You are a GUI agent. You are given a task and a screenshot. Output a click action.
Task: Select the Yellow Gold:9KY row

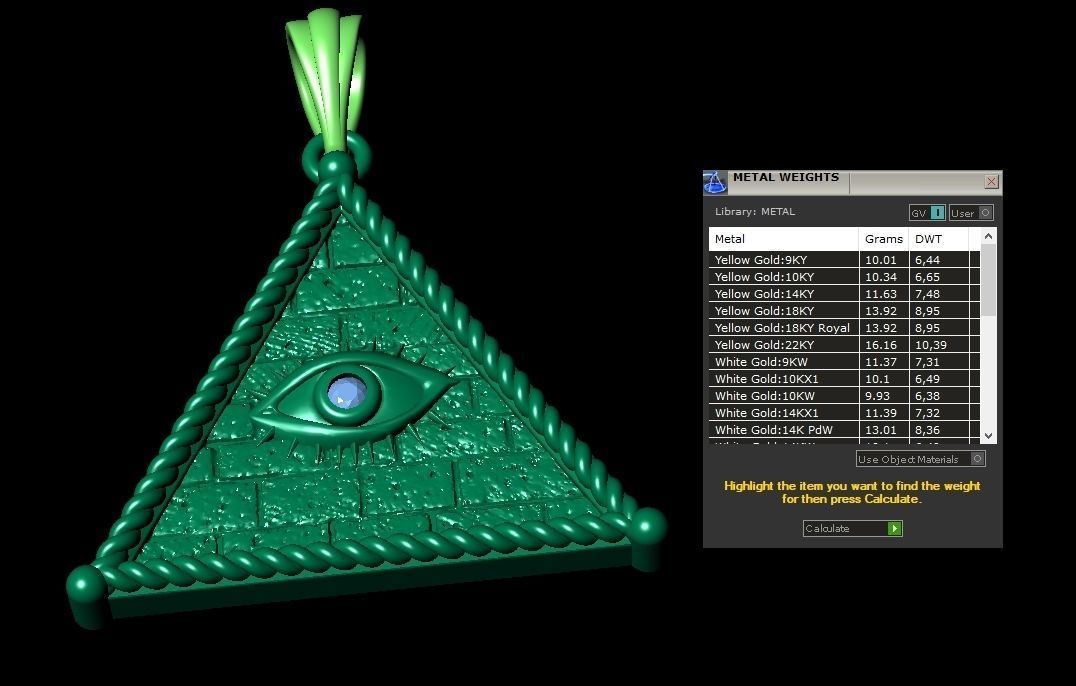pos(844,259)
